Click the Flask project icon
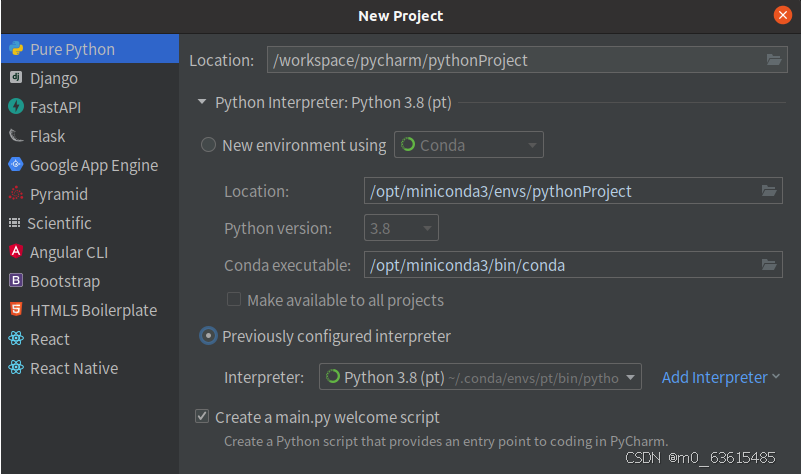Viewport: 801px width, 474px height. click(x=16, y=136)
